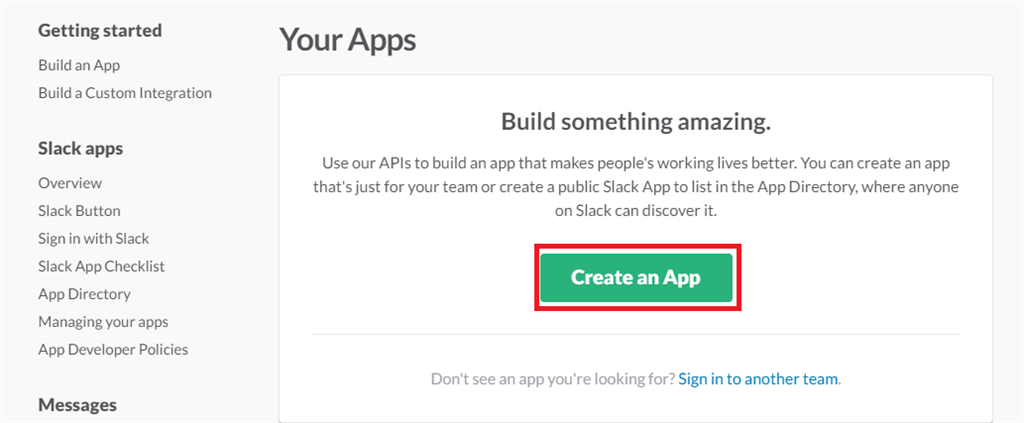1024x423 pixels.
Task: Go to Managing your apps
Action: point(103,322)
